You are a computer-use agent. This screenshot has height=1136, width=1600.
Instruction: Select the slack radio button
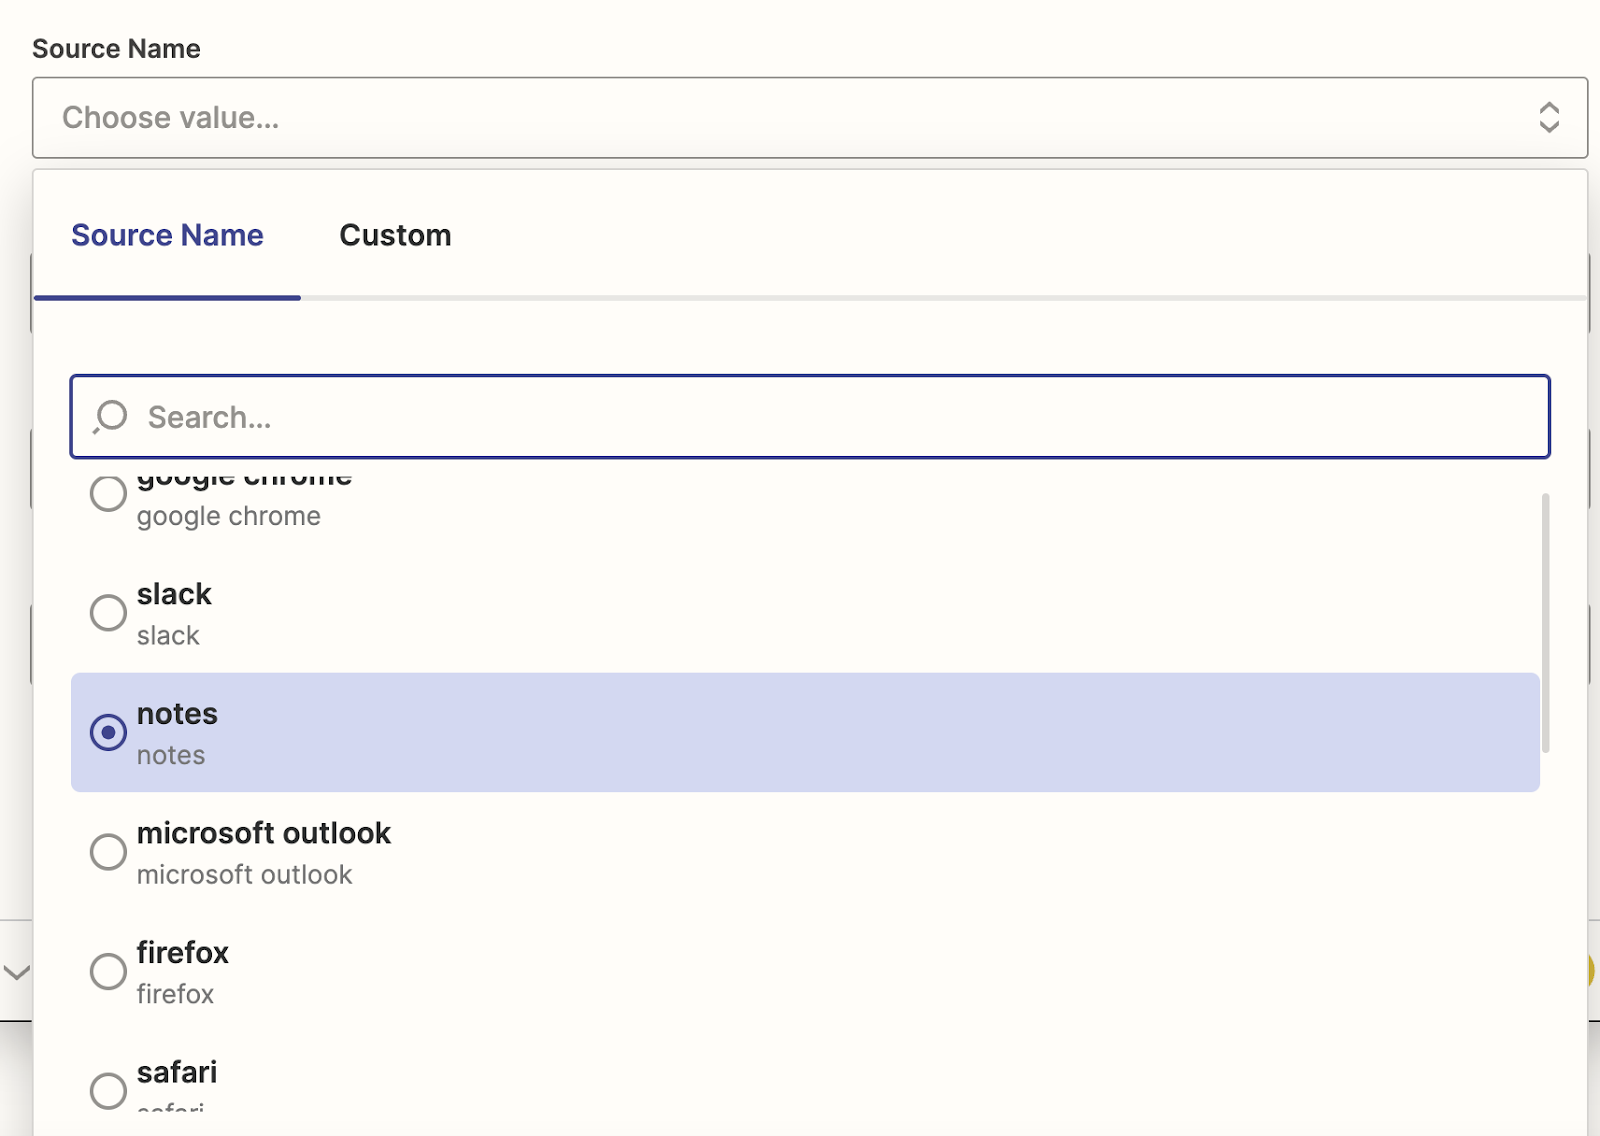[108, 613]
